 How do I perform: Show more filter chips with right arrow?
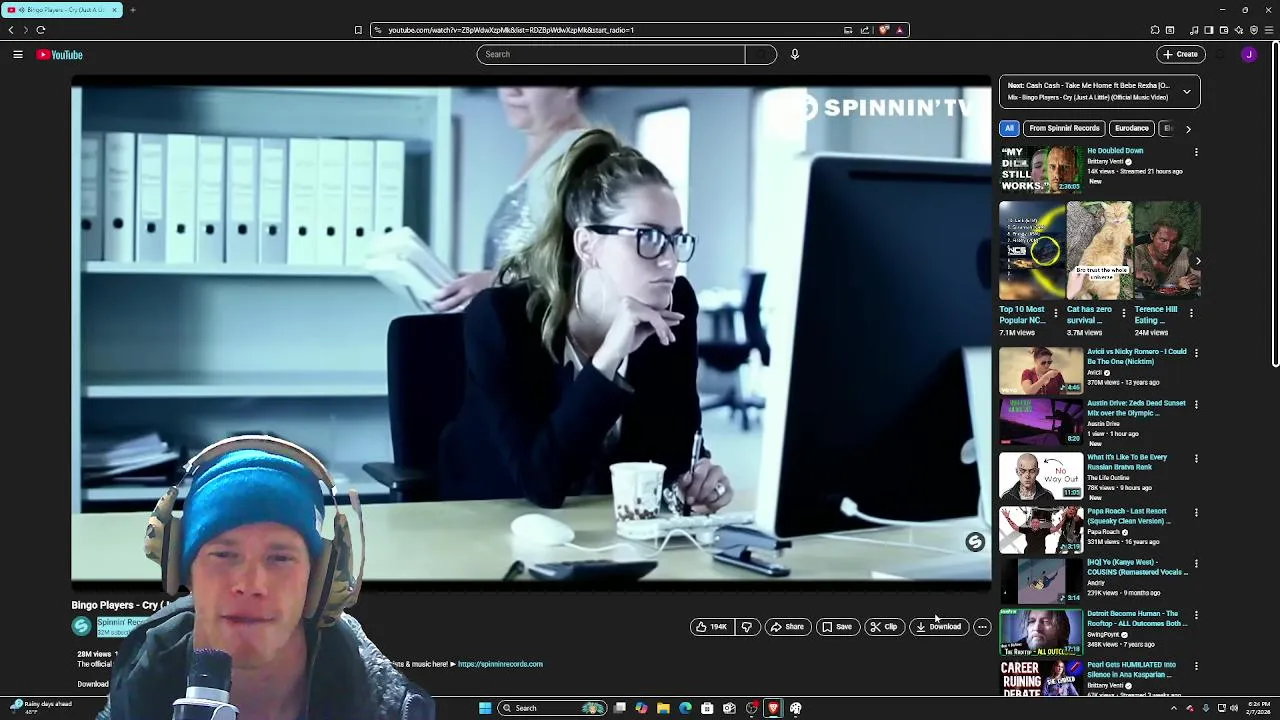pos(1188,128)
